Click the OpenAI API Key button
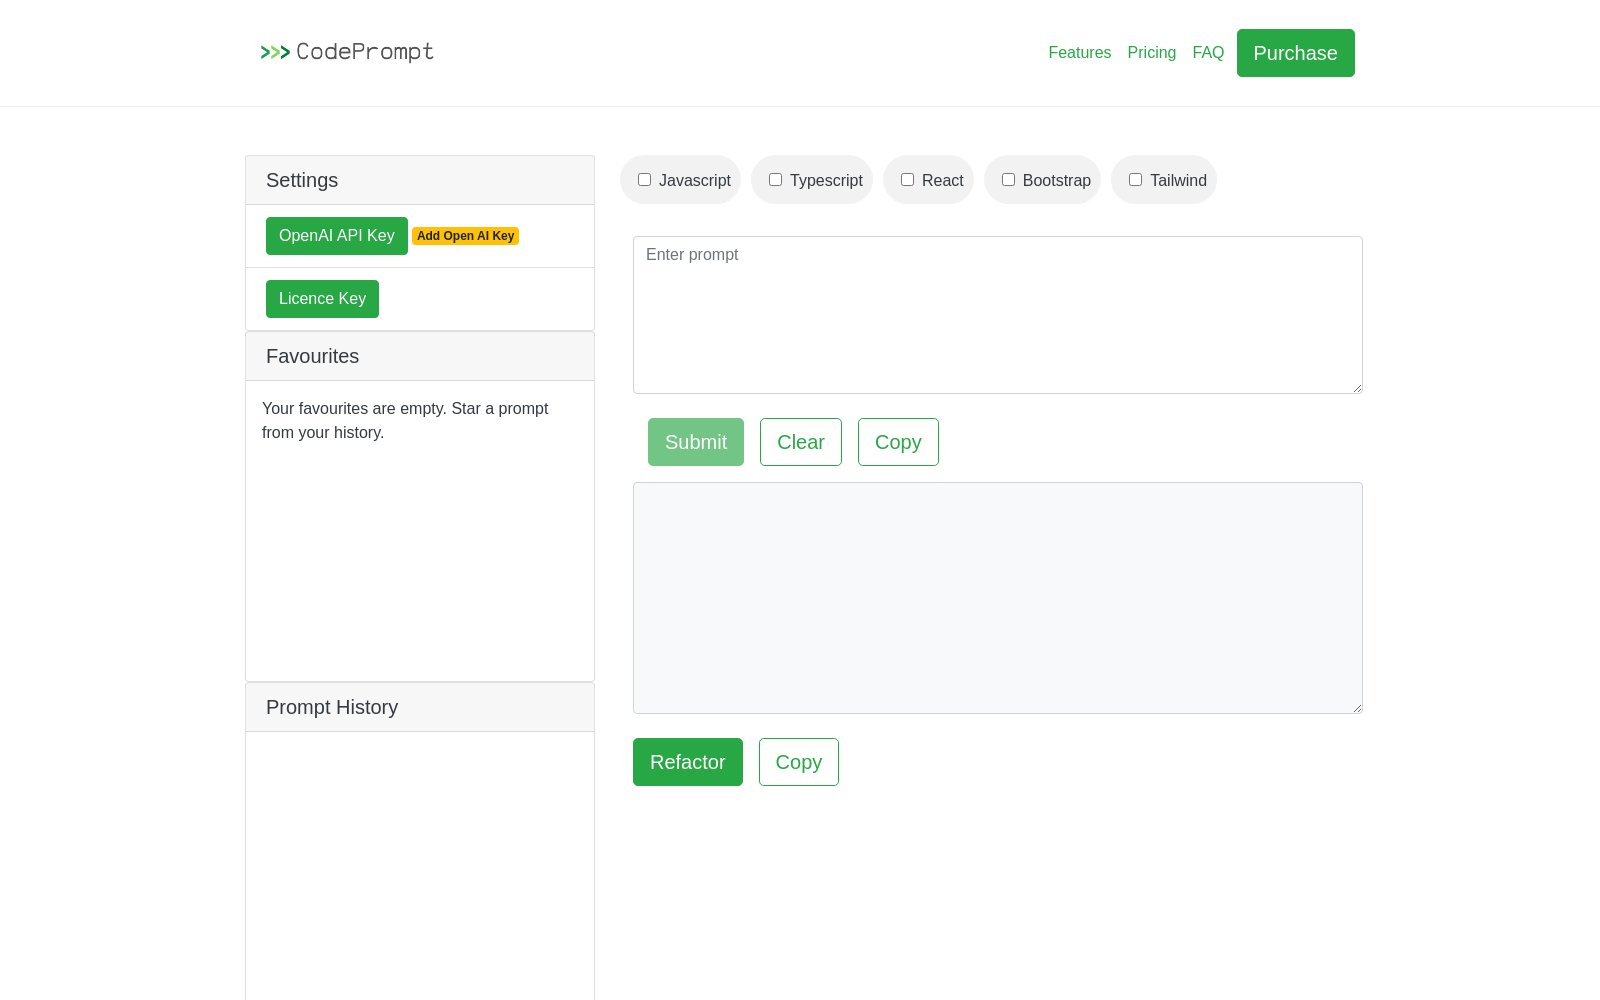Viewport: 1600px width, 1000px height. pyautogui.click(x=337, y=236)
